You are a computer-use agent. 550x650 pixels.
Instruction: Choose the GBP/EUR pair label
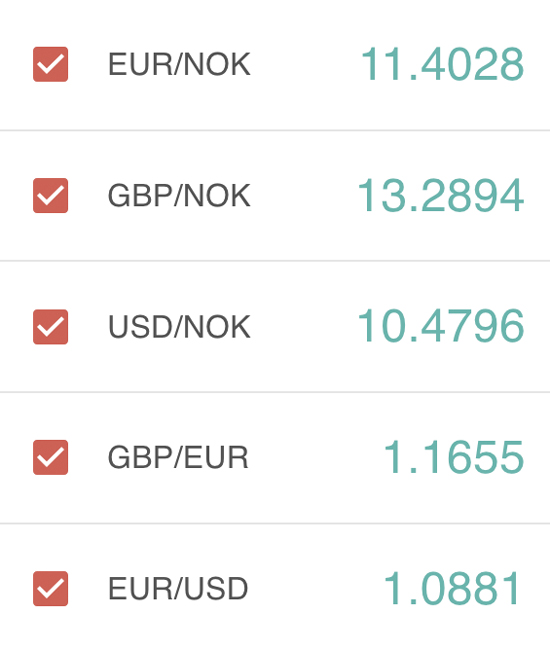pyautogui.click(x=178, y=458)
